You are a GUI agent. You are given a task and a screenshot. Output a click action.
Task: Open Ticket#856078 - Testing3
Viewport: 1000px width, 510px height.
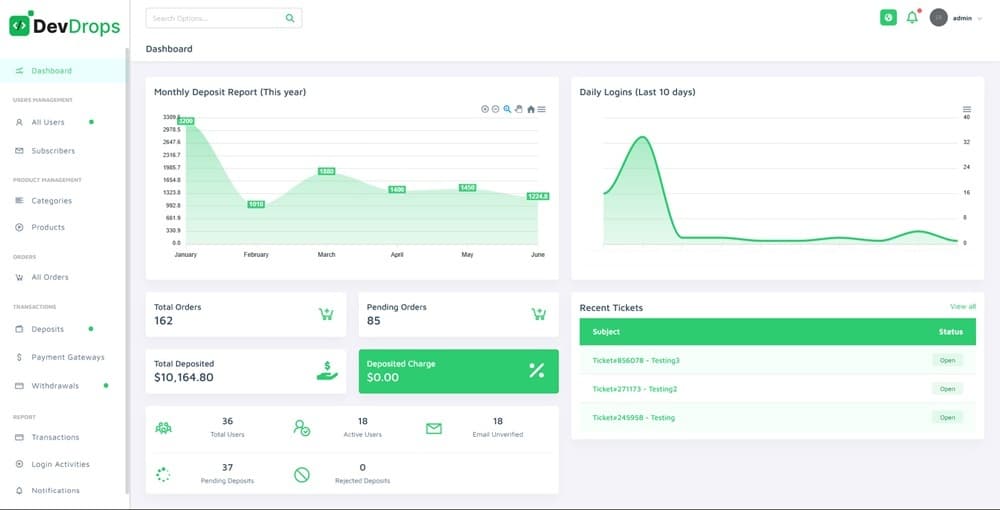pyautogui.click(x=636, y=360)
